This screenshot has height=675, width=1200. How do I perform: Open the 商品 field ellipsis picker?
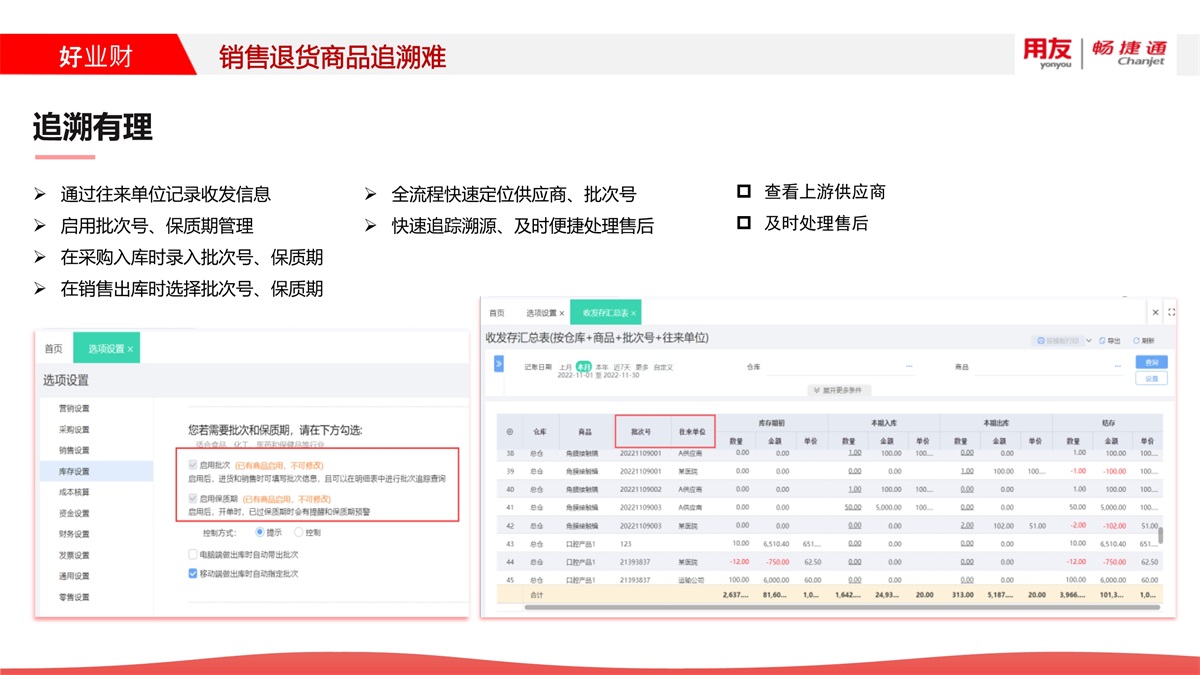click(1116, 367)
